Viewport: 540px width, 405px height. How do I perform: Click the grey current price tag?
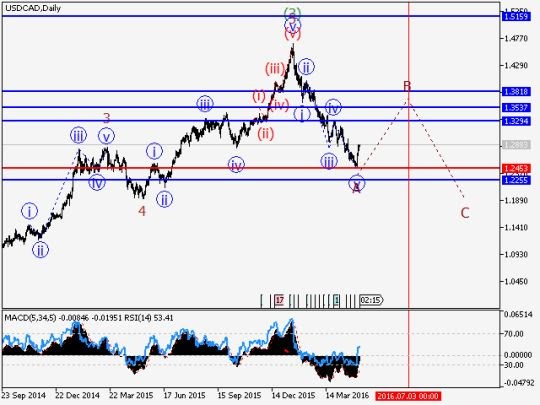(516, 145)
